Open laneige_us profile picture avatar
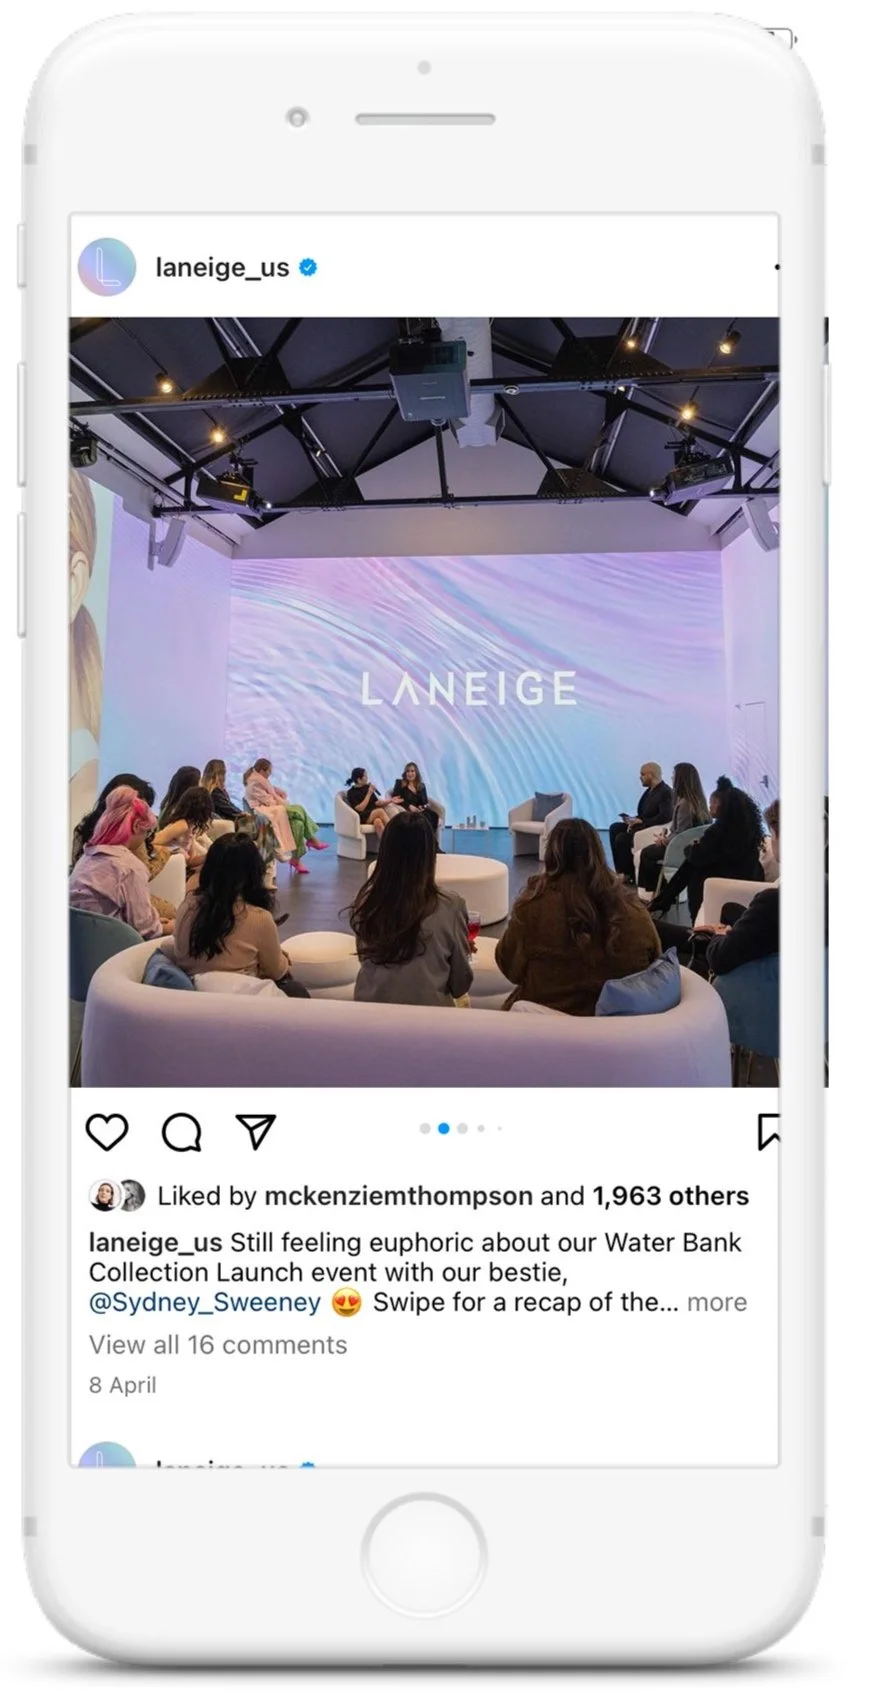This screenshot has width=886, height=1693. [107, 267]
